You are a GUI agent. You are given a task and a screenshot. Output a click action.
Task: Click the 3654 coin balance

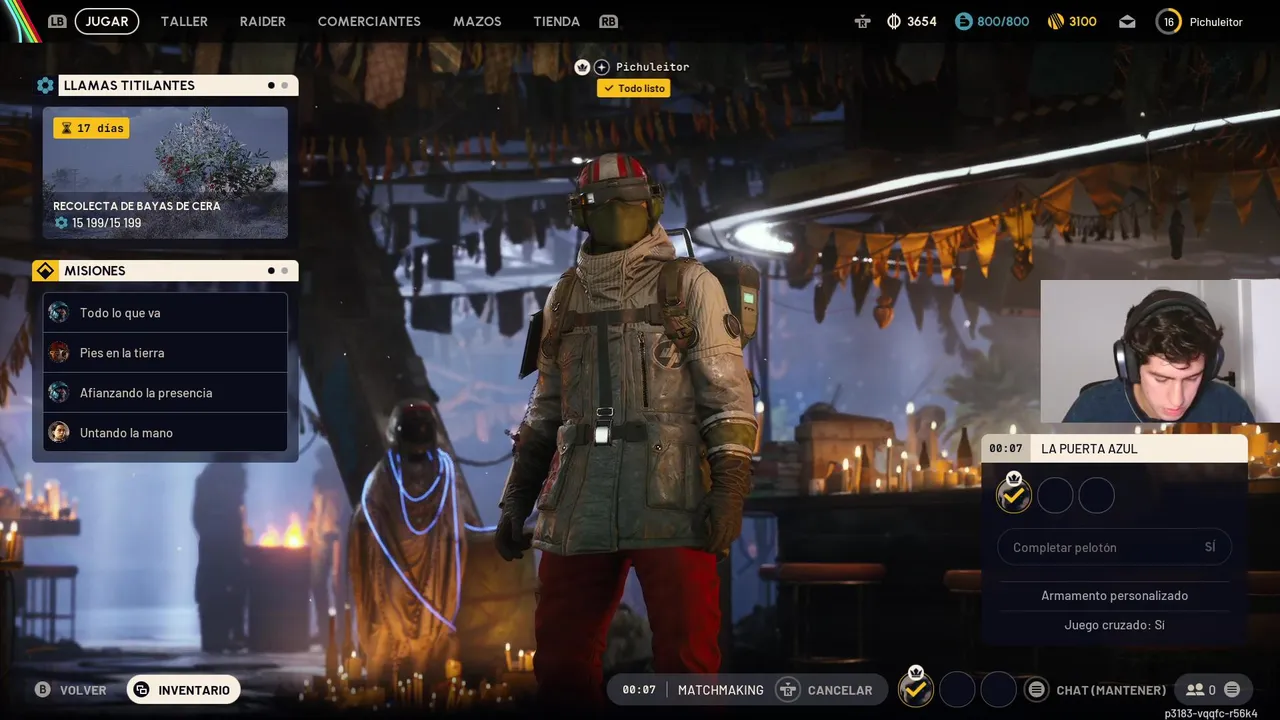click(921, 21)
